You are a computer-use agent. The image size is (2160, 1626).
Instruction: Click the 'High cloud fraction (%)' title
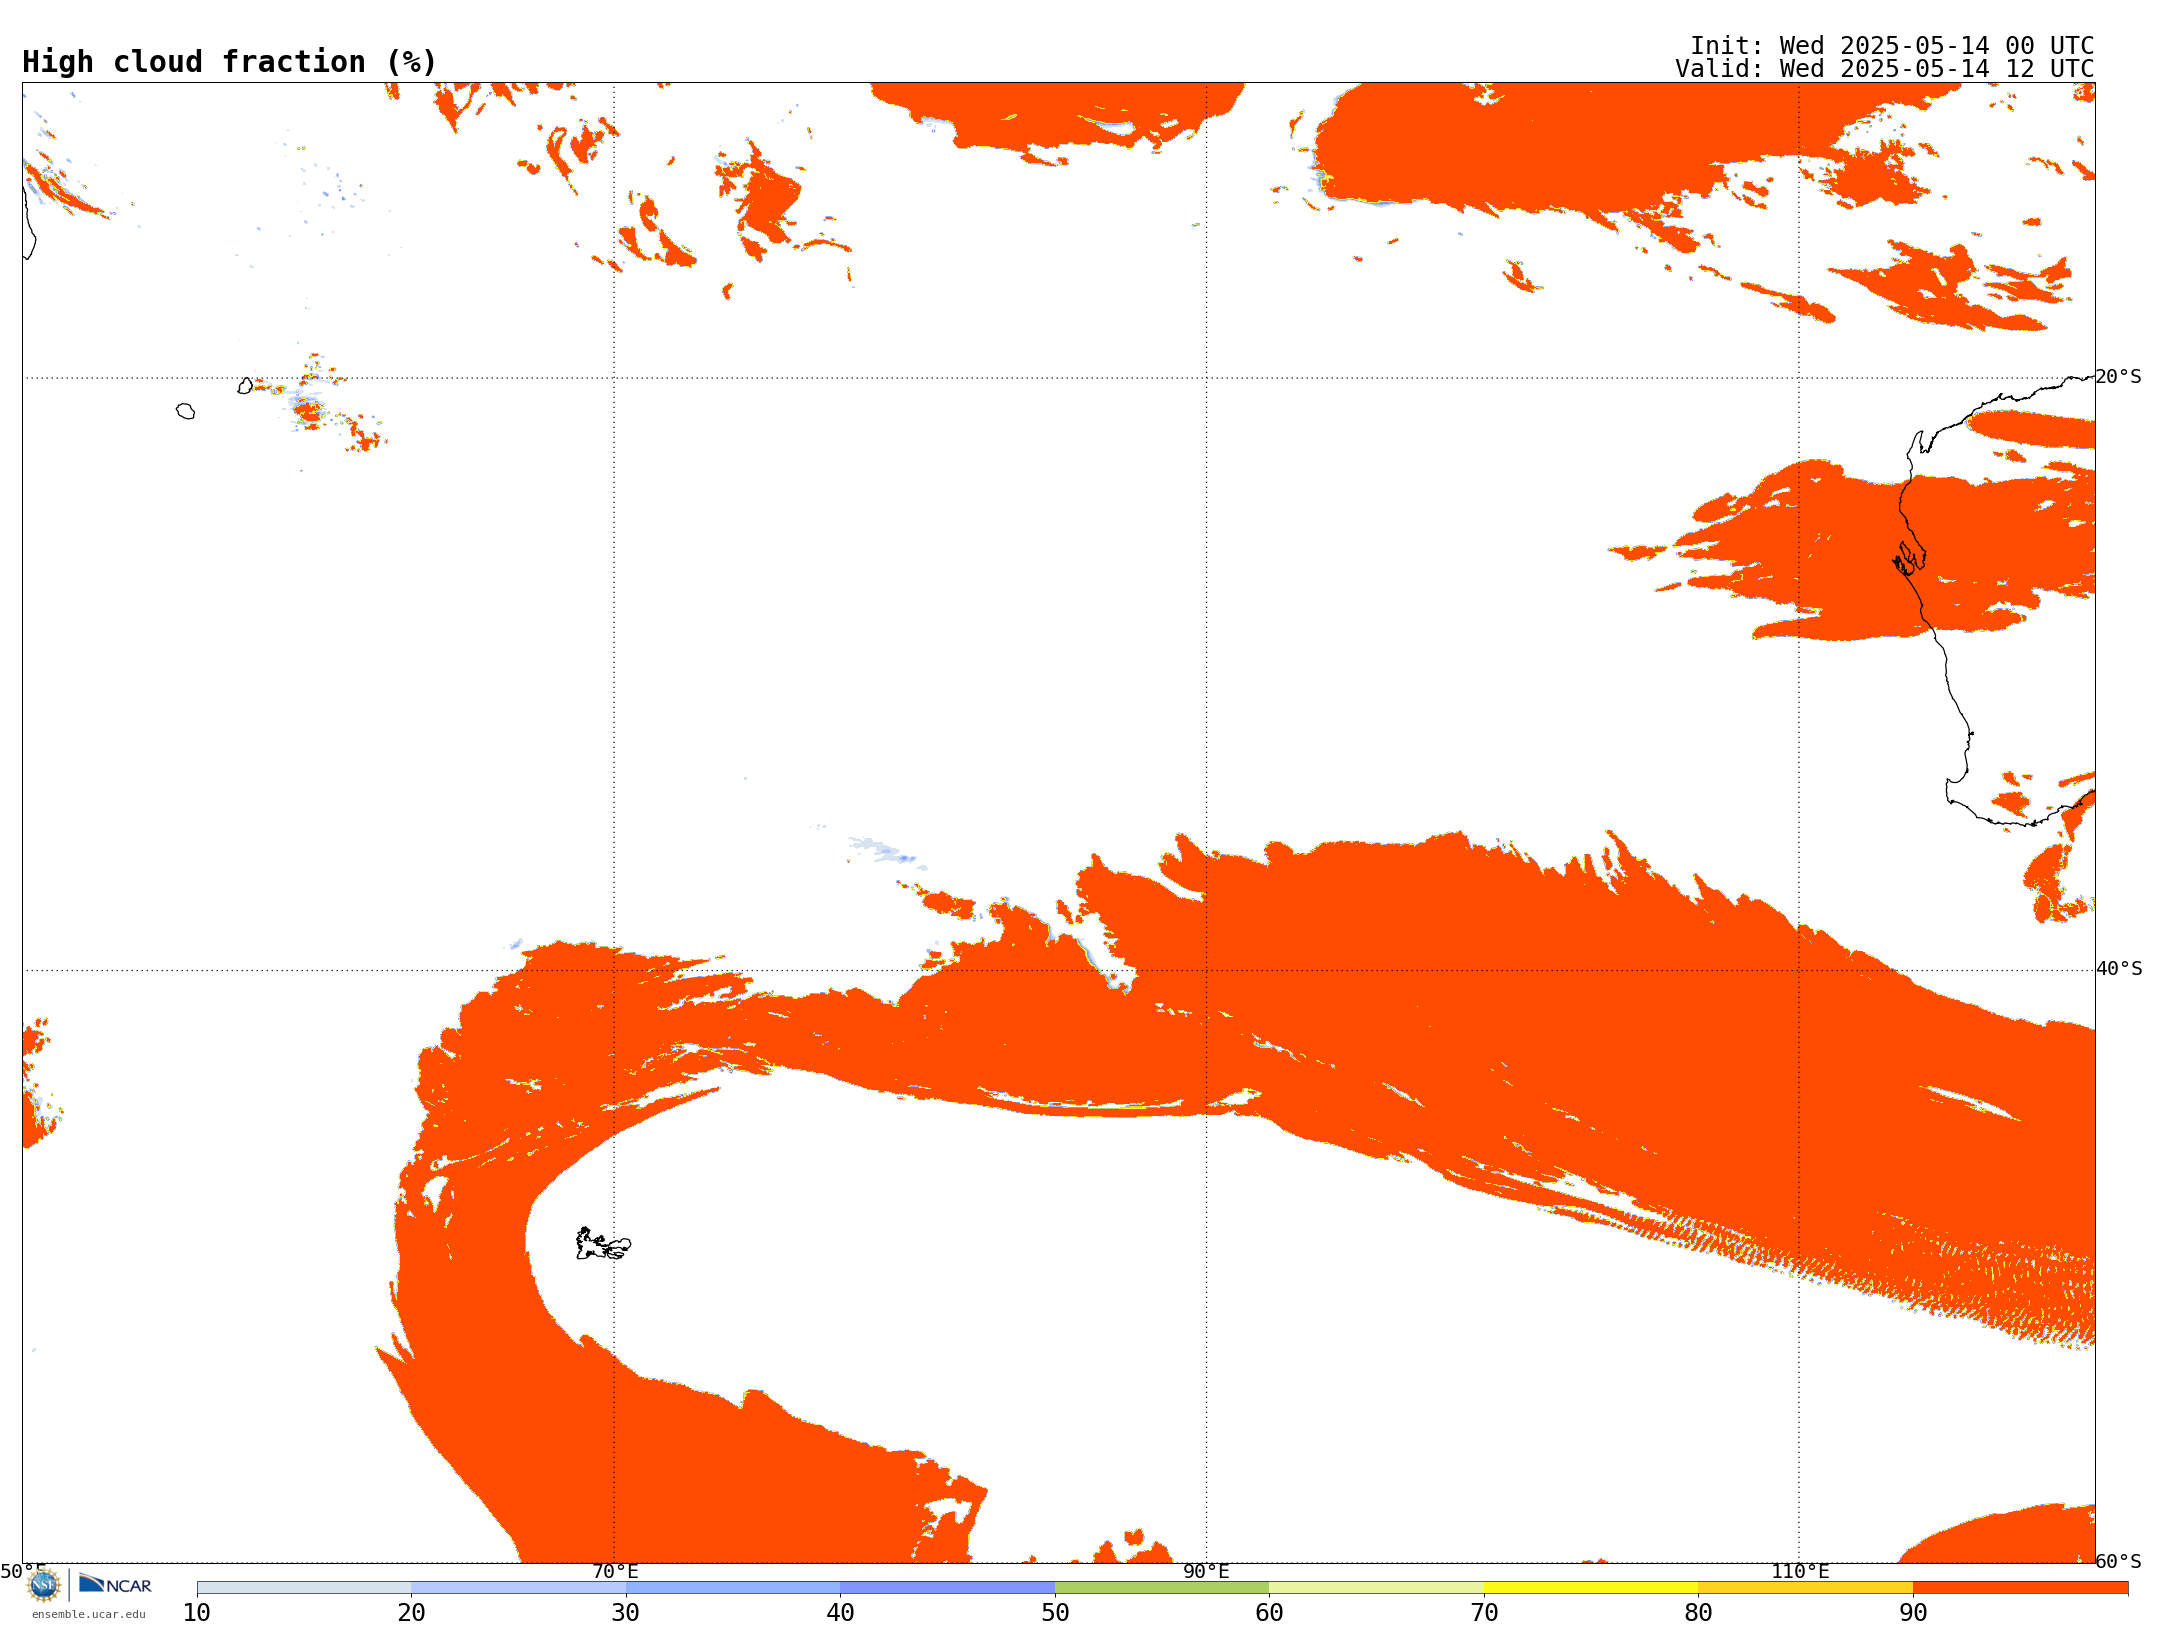[230, 62]
